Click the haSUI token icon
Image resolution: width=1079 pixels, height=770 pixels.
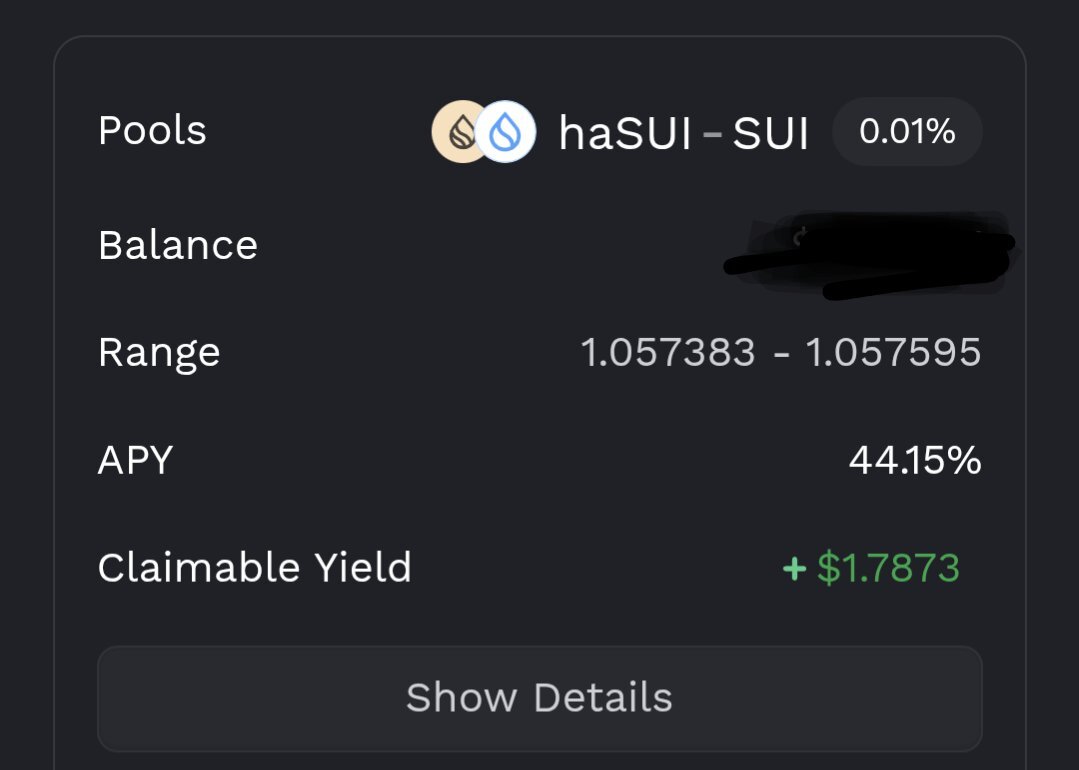(457, 131)
